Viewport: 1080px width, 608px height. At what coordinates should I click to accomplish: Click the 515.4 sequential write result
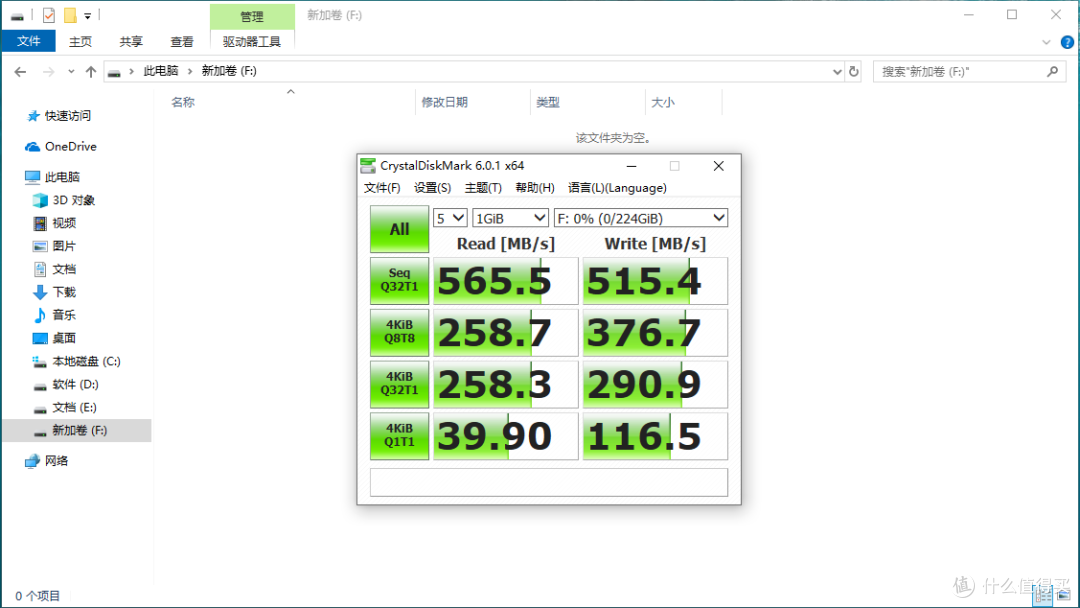click(655, 281)
